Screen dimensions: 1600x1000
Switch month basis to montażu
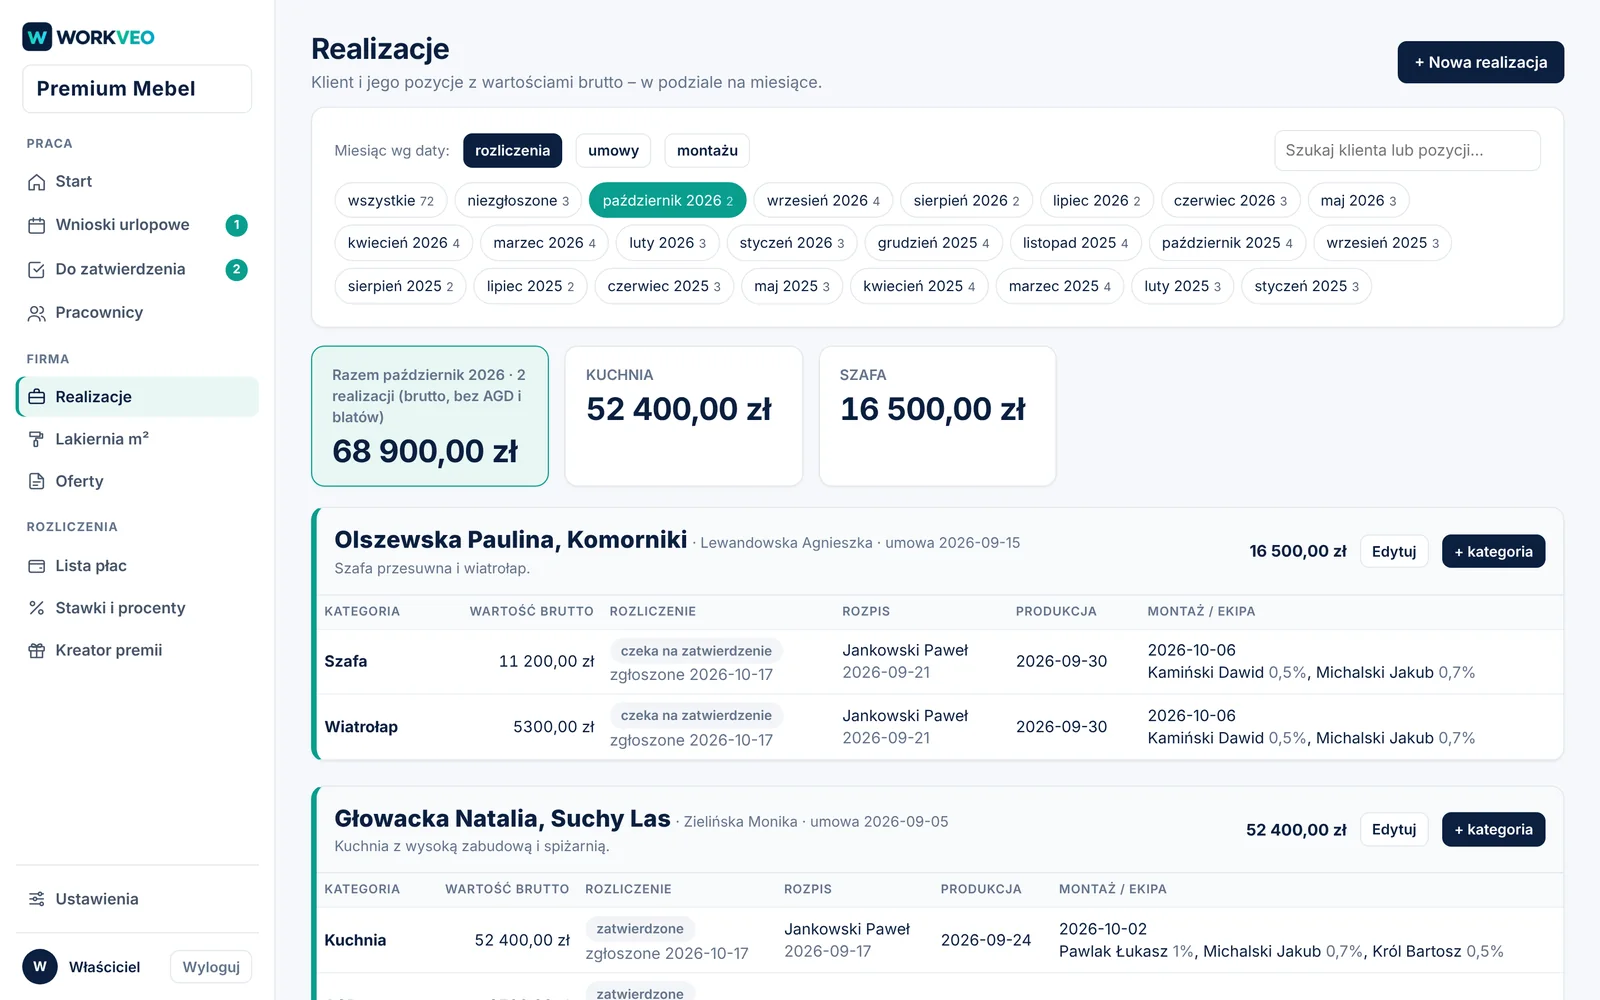[707, 151]
